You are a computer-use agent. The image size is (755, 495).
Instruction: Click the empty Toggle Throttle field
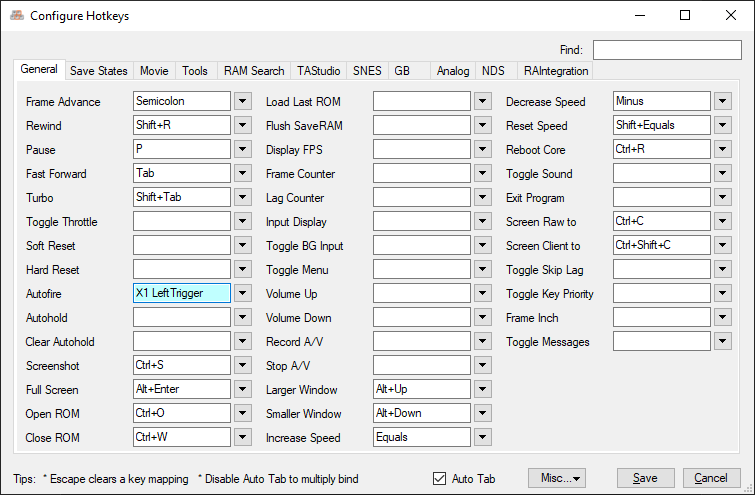(182, 221)
